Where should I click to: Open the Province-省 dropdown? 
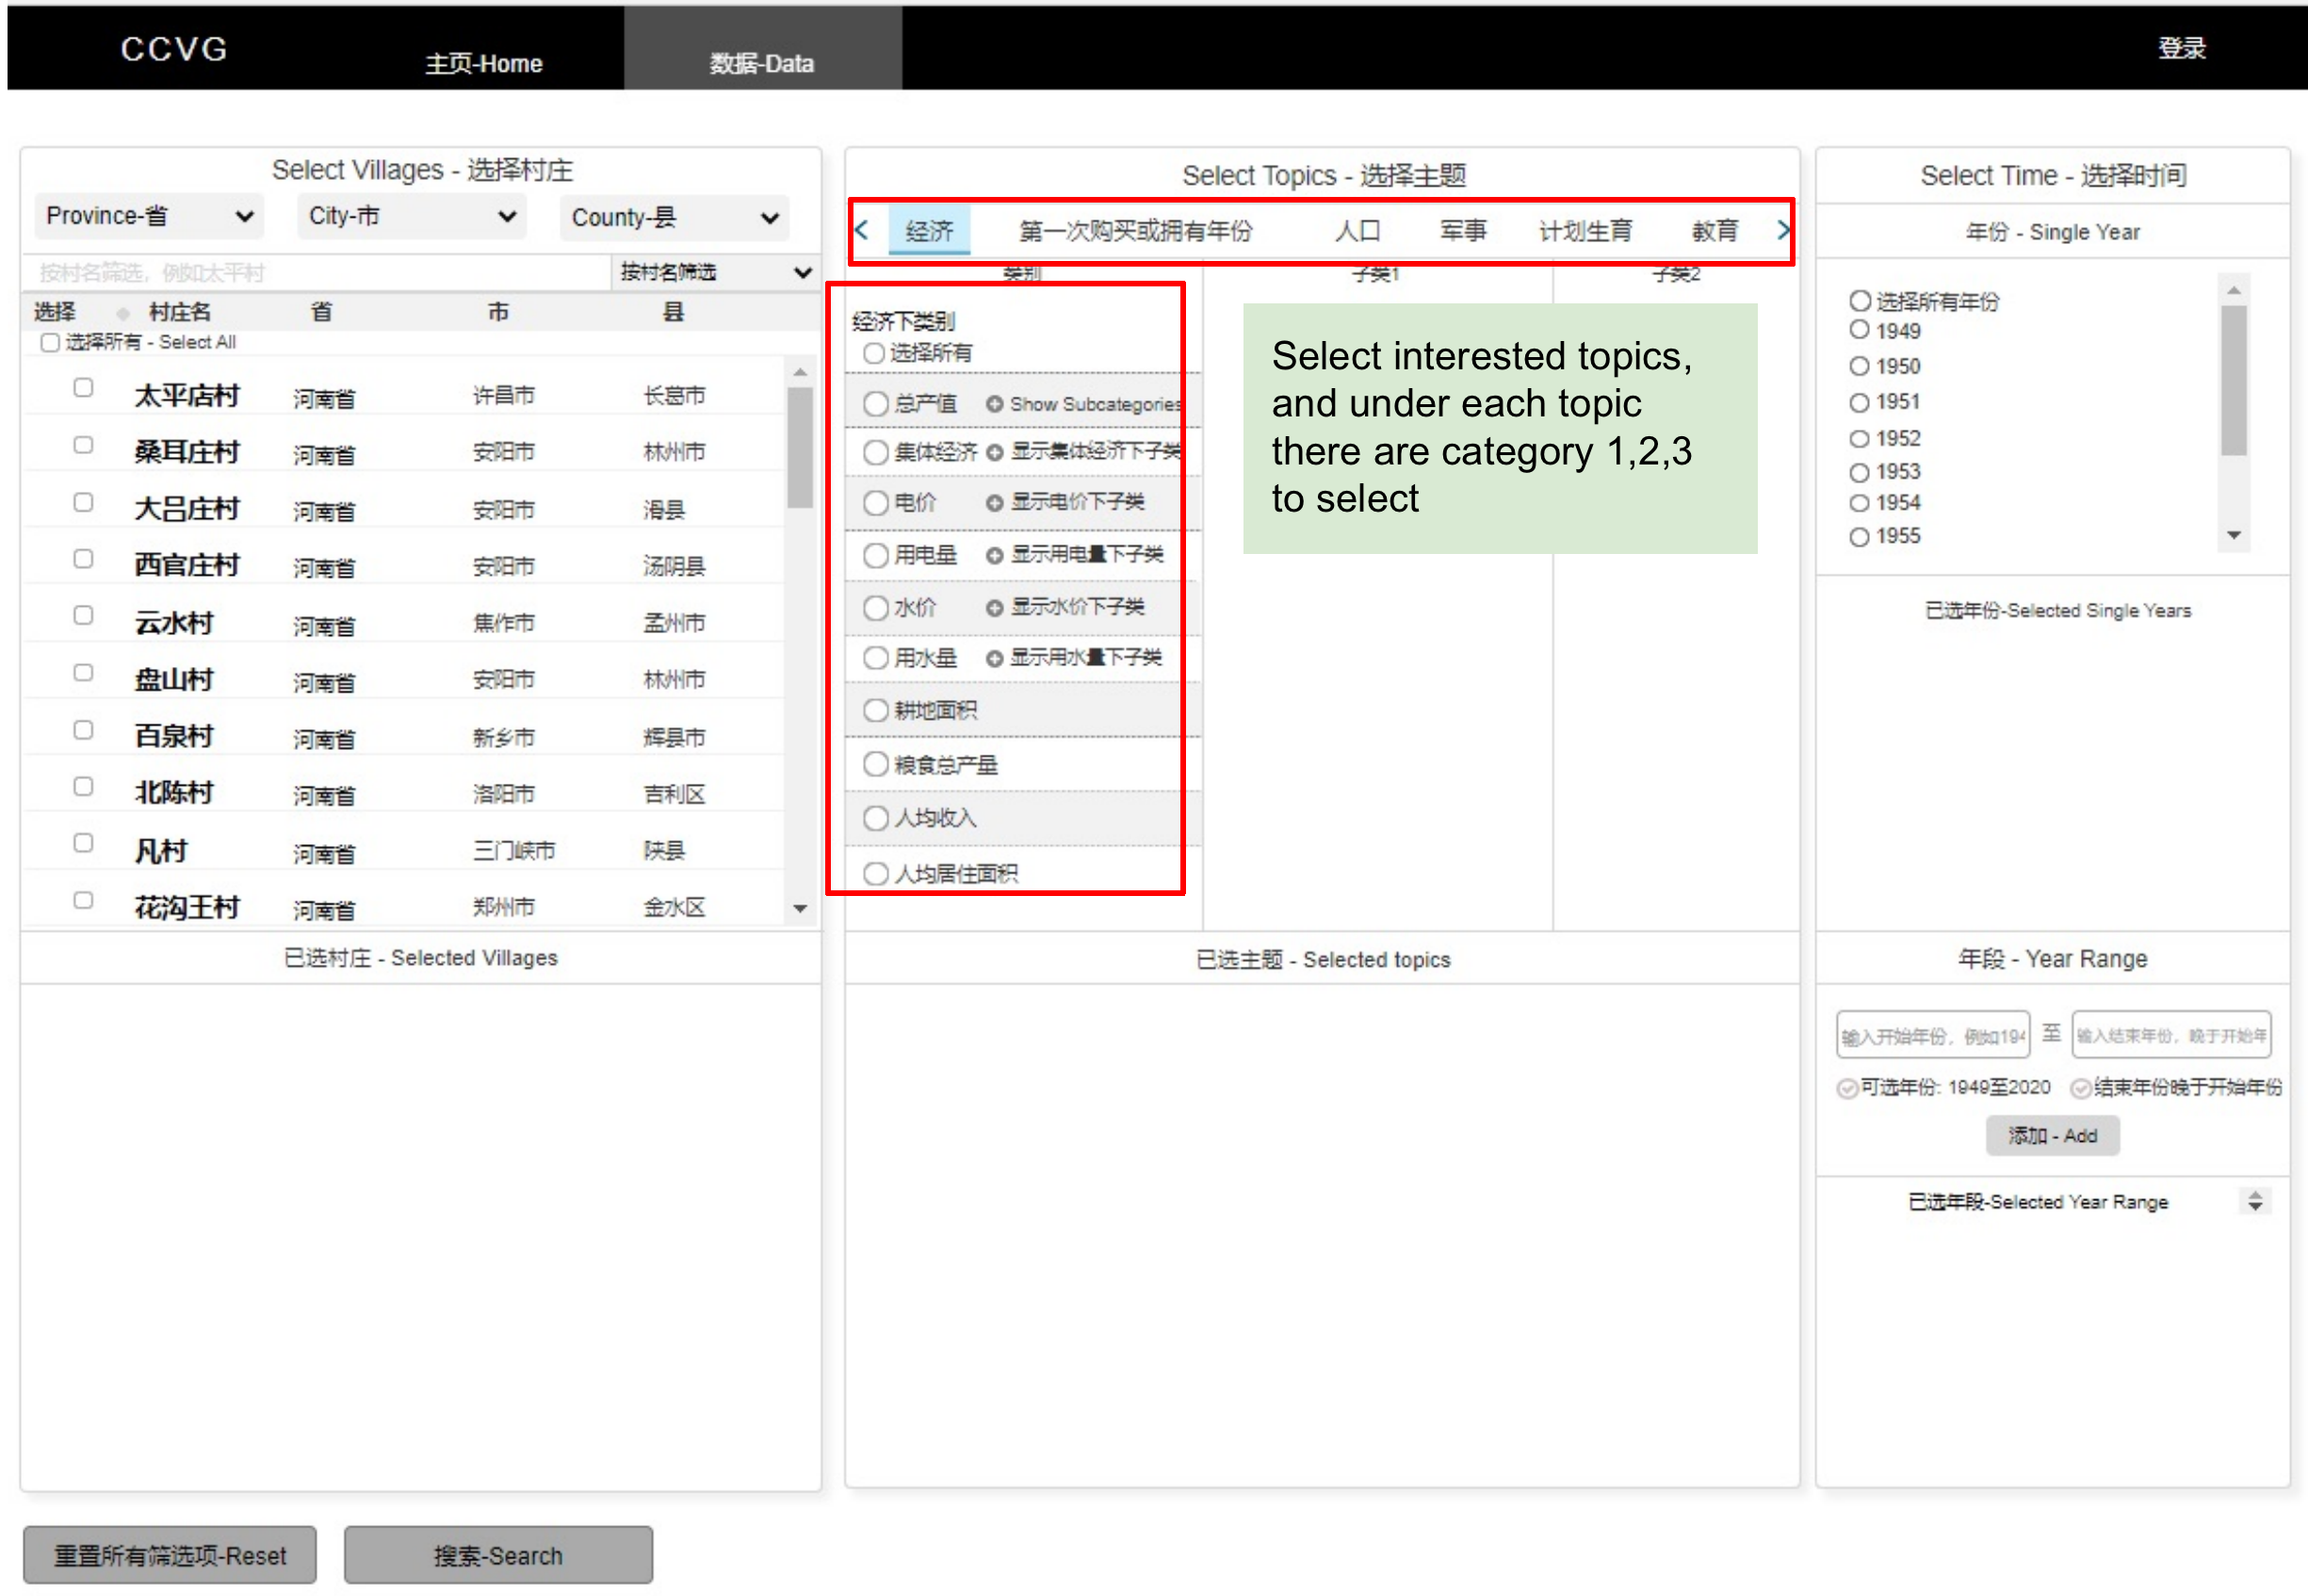point(149,216)
